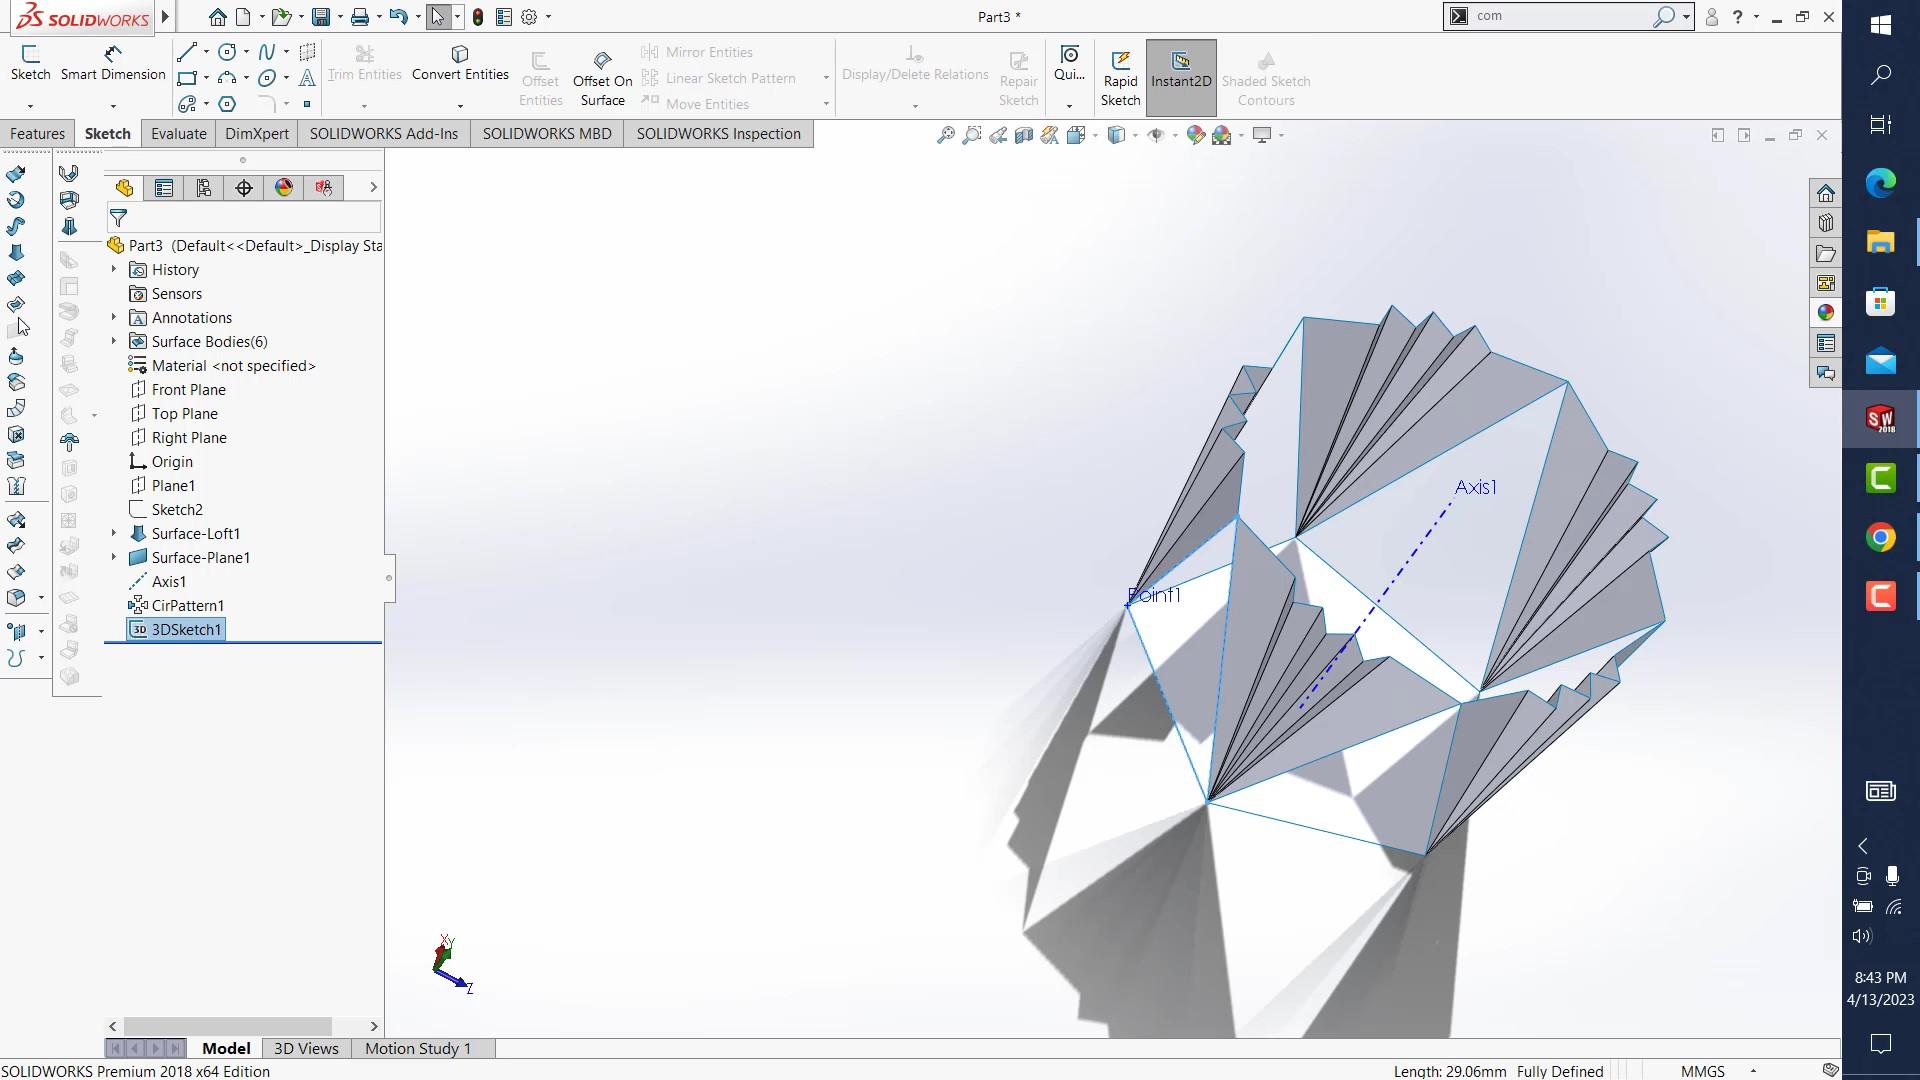Open Appearances task pane icon
The image size is (1920, 1080).
tap(1826, 313)
